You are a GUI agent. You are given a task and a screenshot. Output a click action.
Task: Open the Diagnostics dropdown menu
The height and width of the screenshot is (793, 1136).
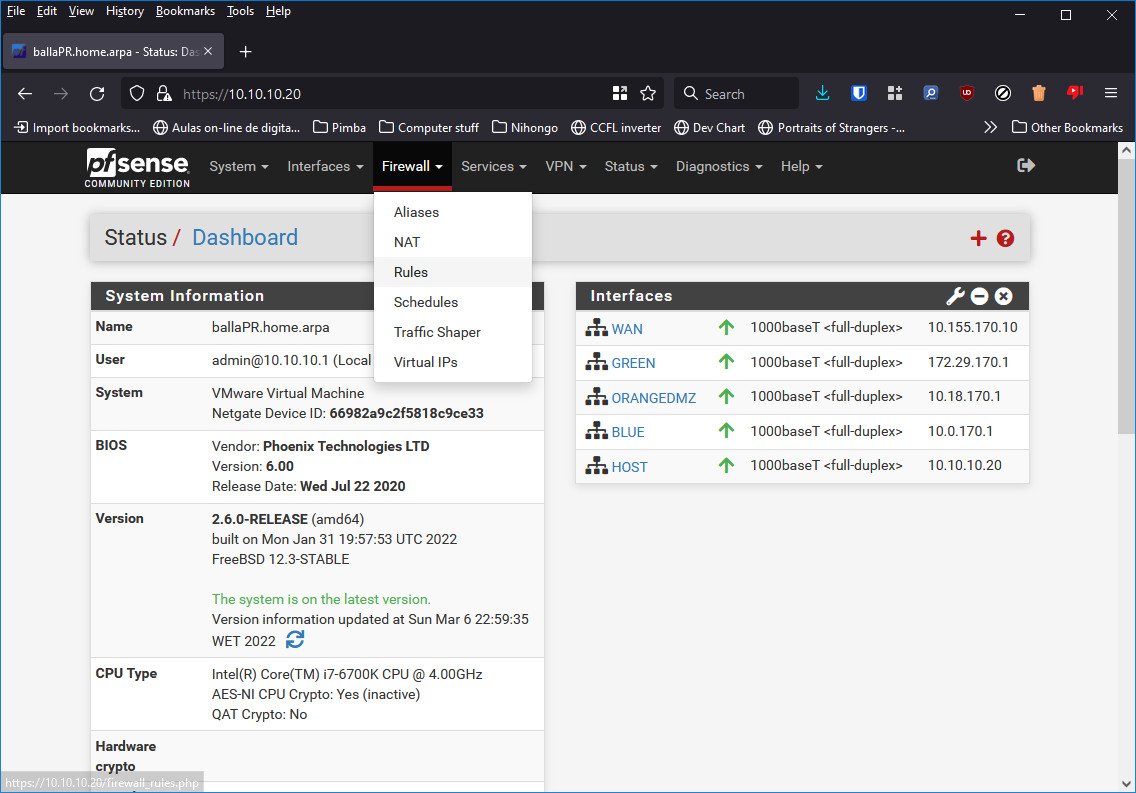(x=718, y=166)
